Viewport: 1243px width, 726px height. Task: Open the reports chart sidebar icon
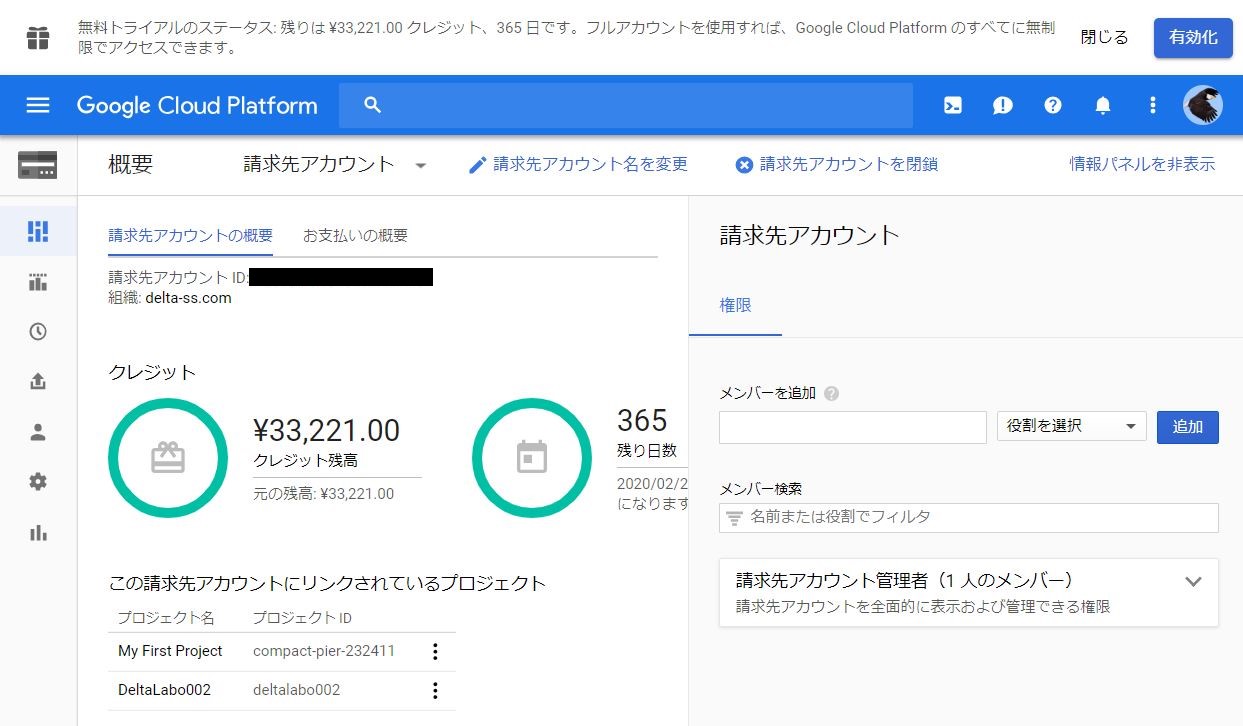38,282
